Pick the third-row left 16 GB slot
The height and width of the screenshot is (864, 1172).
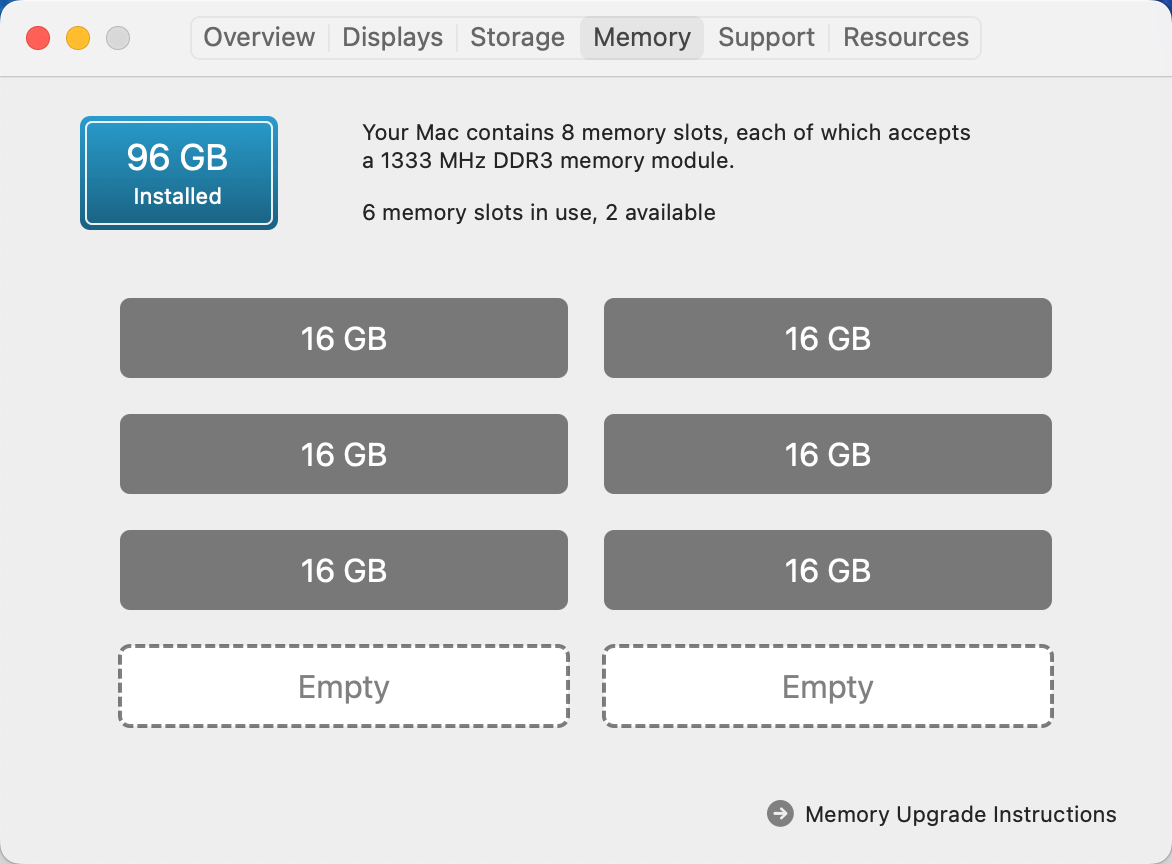tap(344, 570)
